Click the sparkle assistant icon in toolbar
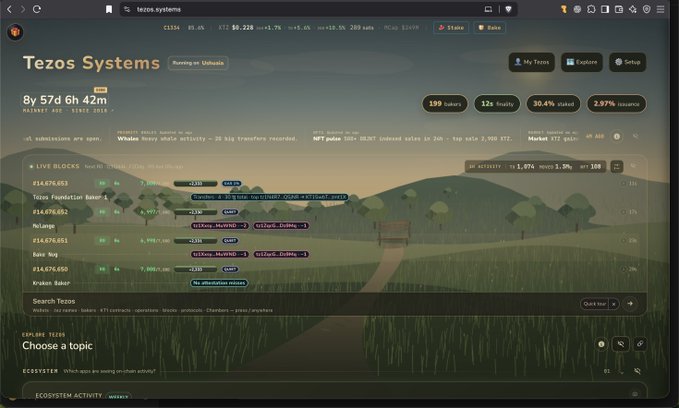The width and height of the screenshot is (679, 408). pyautogui.click(x=633, y=9)
